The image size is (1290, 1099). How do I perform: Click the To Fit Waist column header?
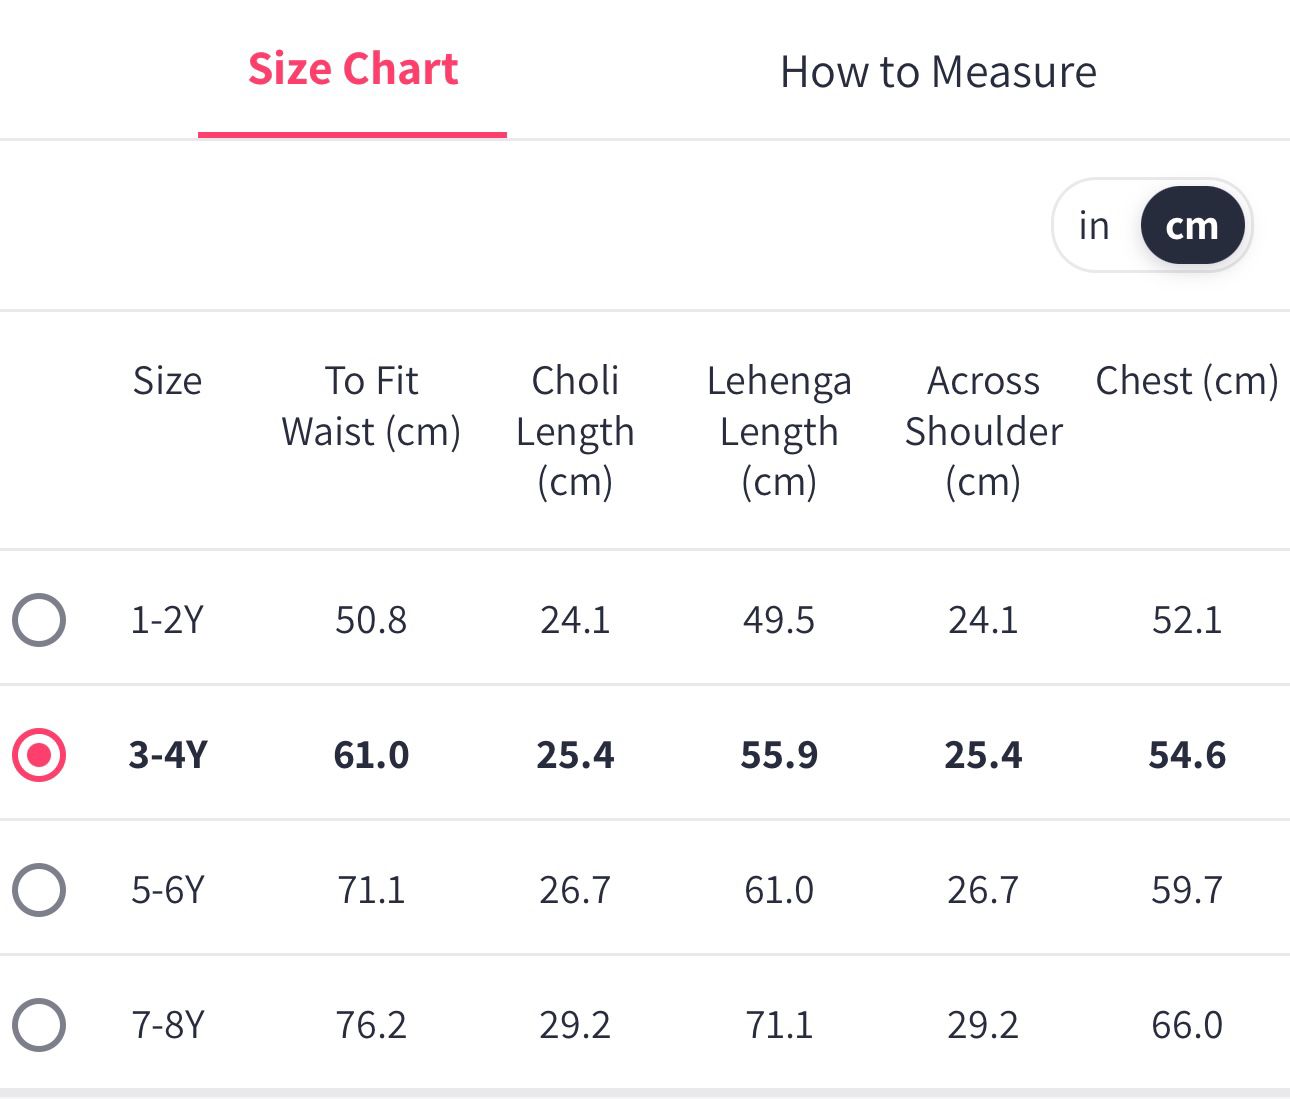click(371, 406)
